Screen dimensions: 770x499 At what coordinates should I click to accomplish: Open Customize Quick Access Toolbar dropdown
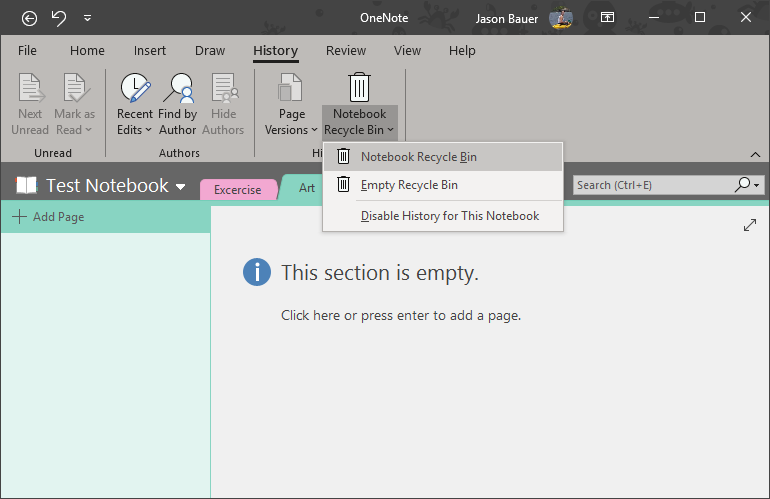coord(87,19)
